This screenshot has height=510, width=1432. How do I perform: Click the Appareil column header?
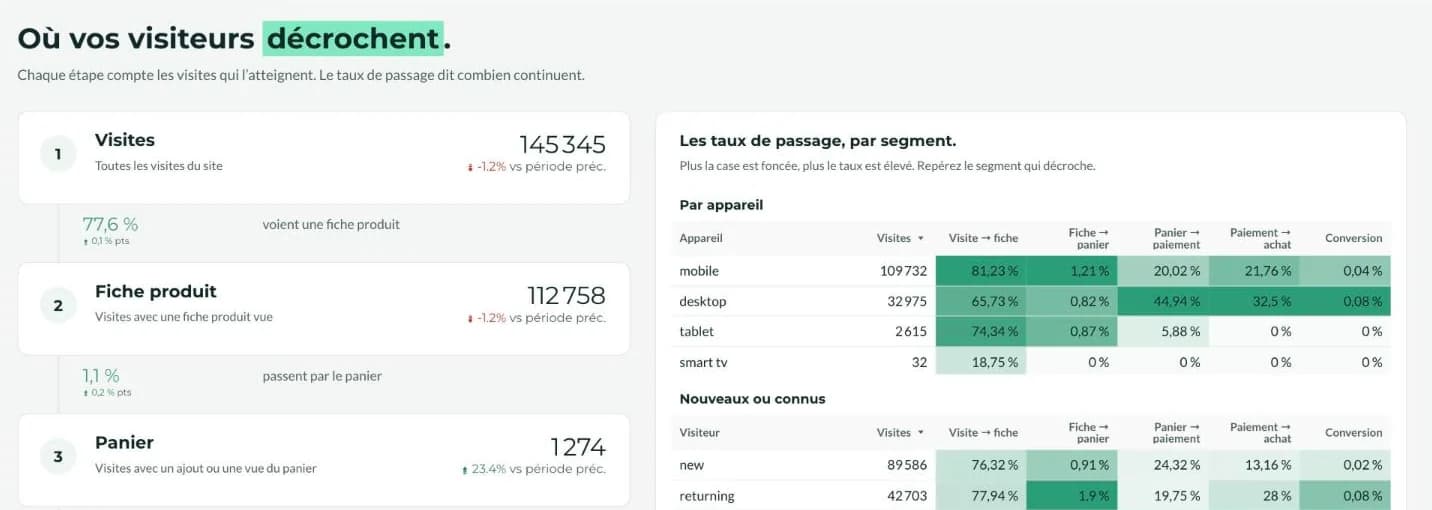click(701, 238)
